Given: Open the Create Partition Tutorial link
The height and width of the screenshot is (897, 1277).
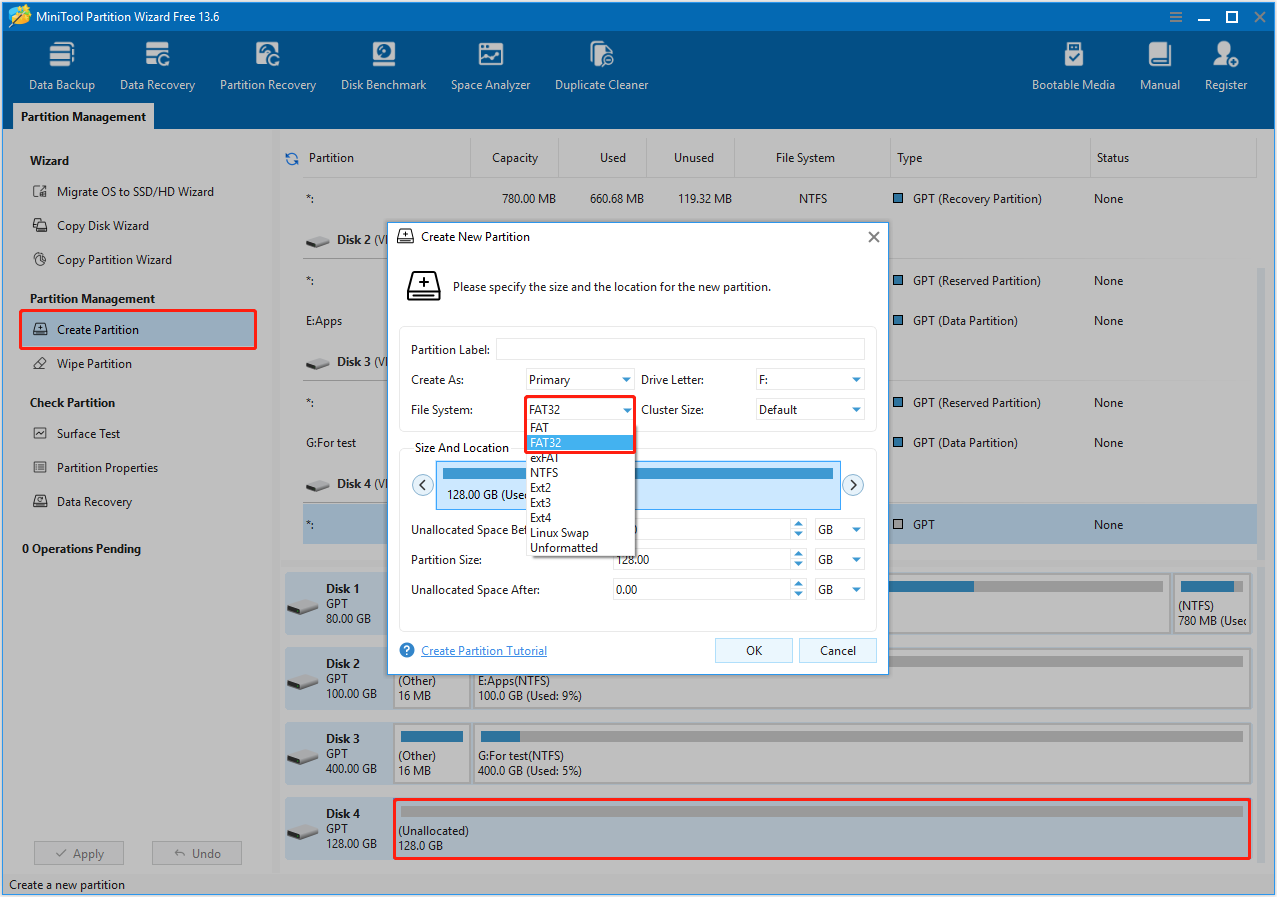Looking at the screenshot, I should [x=484, y=651].
